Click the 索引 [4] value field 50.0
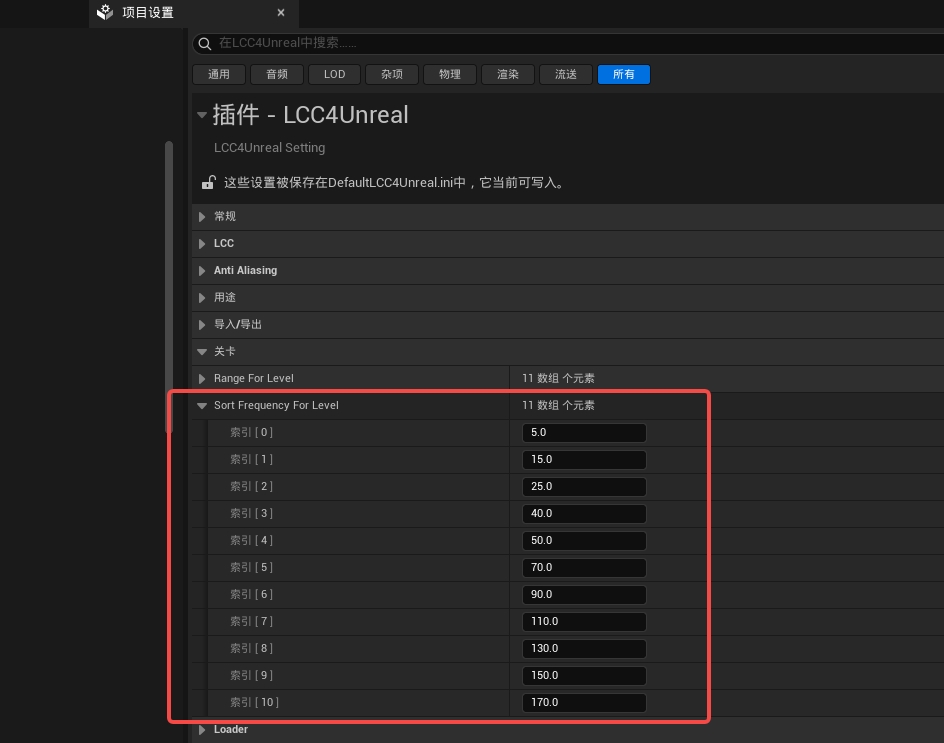Viewport: 944px width, 743px height. [x=584, y=541]
